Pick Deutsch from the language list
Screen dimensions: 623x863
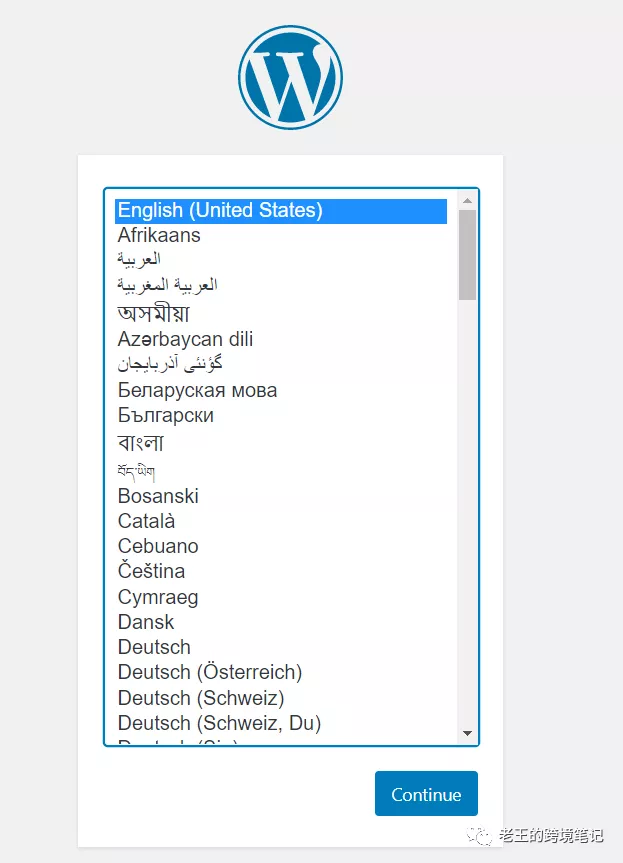click(154, 647)
